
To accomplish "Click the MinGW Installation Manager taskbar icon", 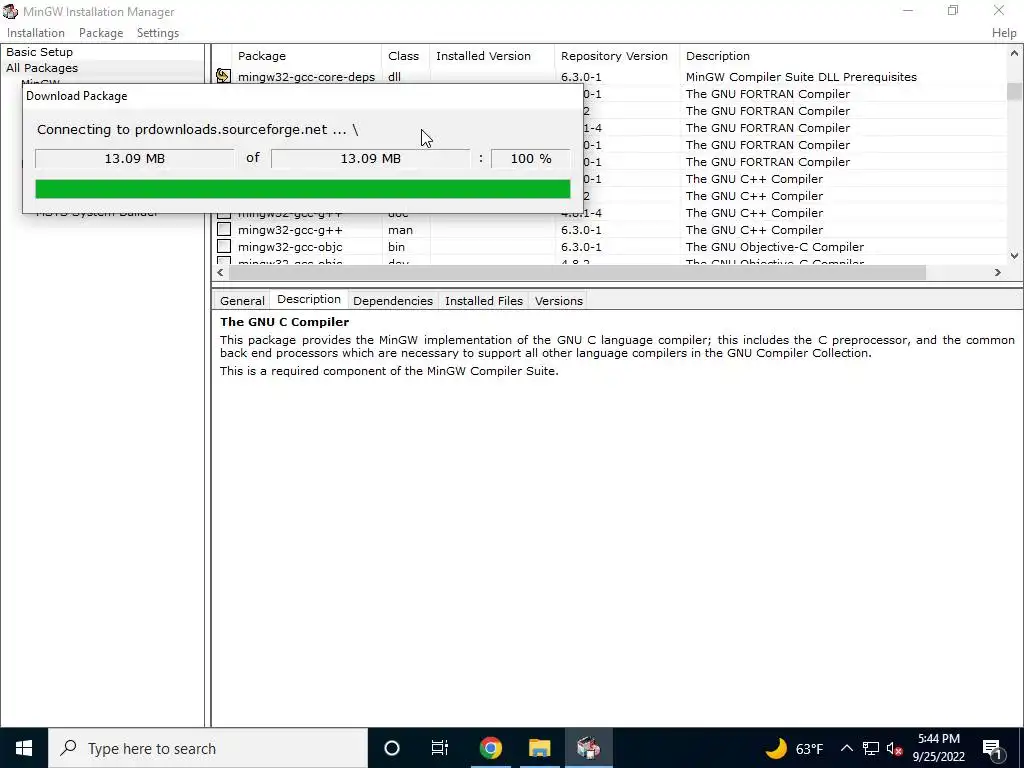I will (588, 748).
